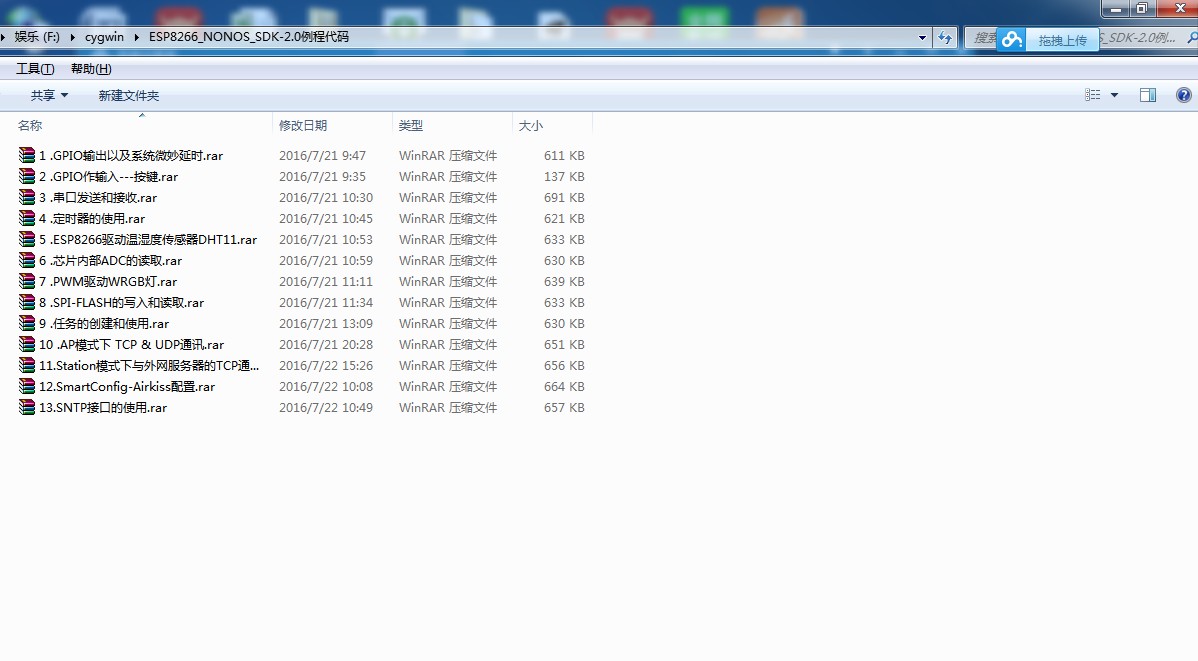Toggle the preview pane icon
This screenshot has height=661, width=1198.
point(1148,95)
